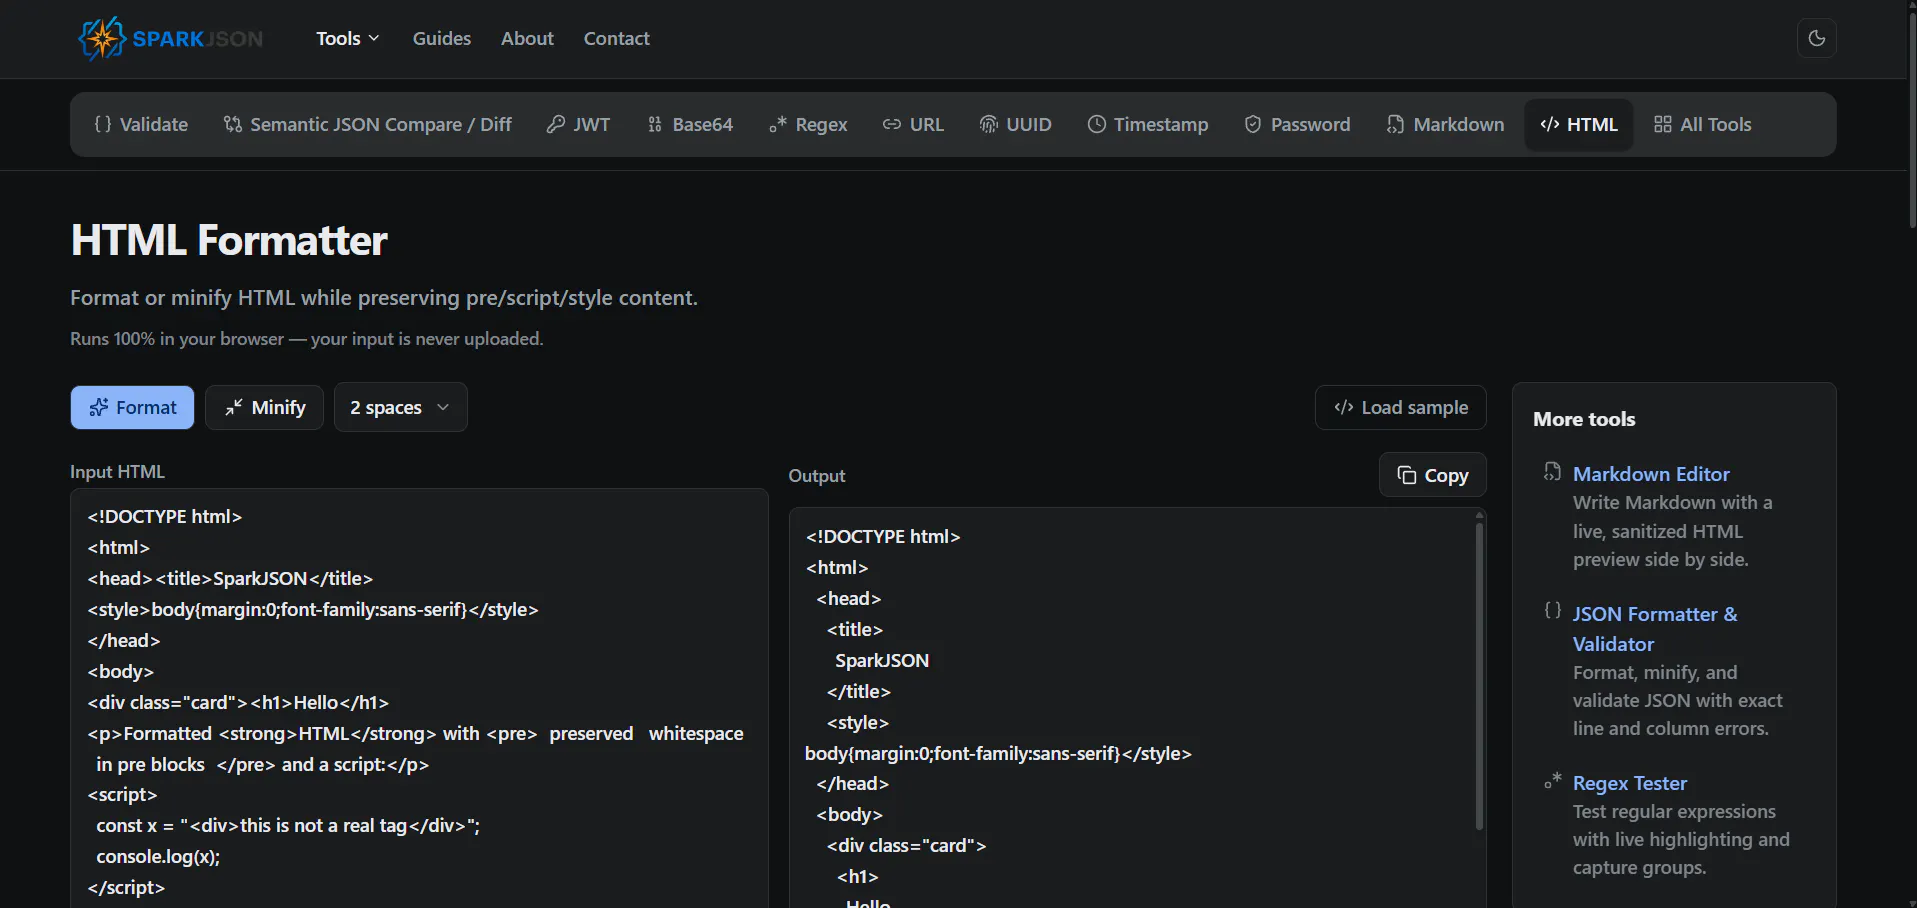Open Semantic JSON Compare / Diff tab

[367, 124]
